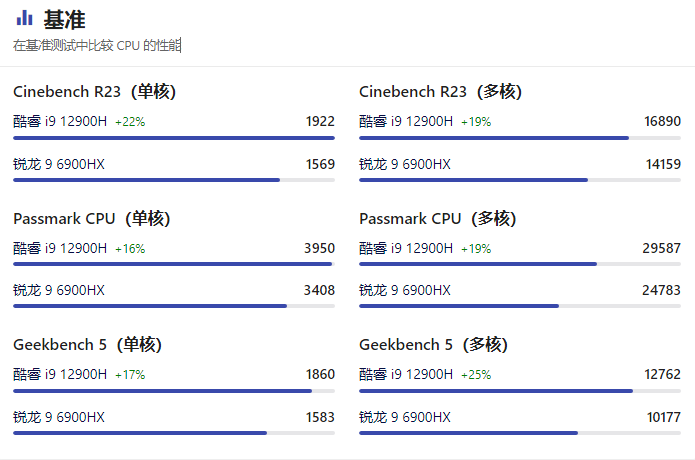This screenshot has width=695, height=460.
Task: Click the +22% green percentage badge
Action: [130, 122]
